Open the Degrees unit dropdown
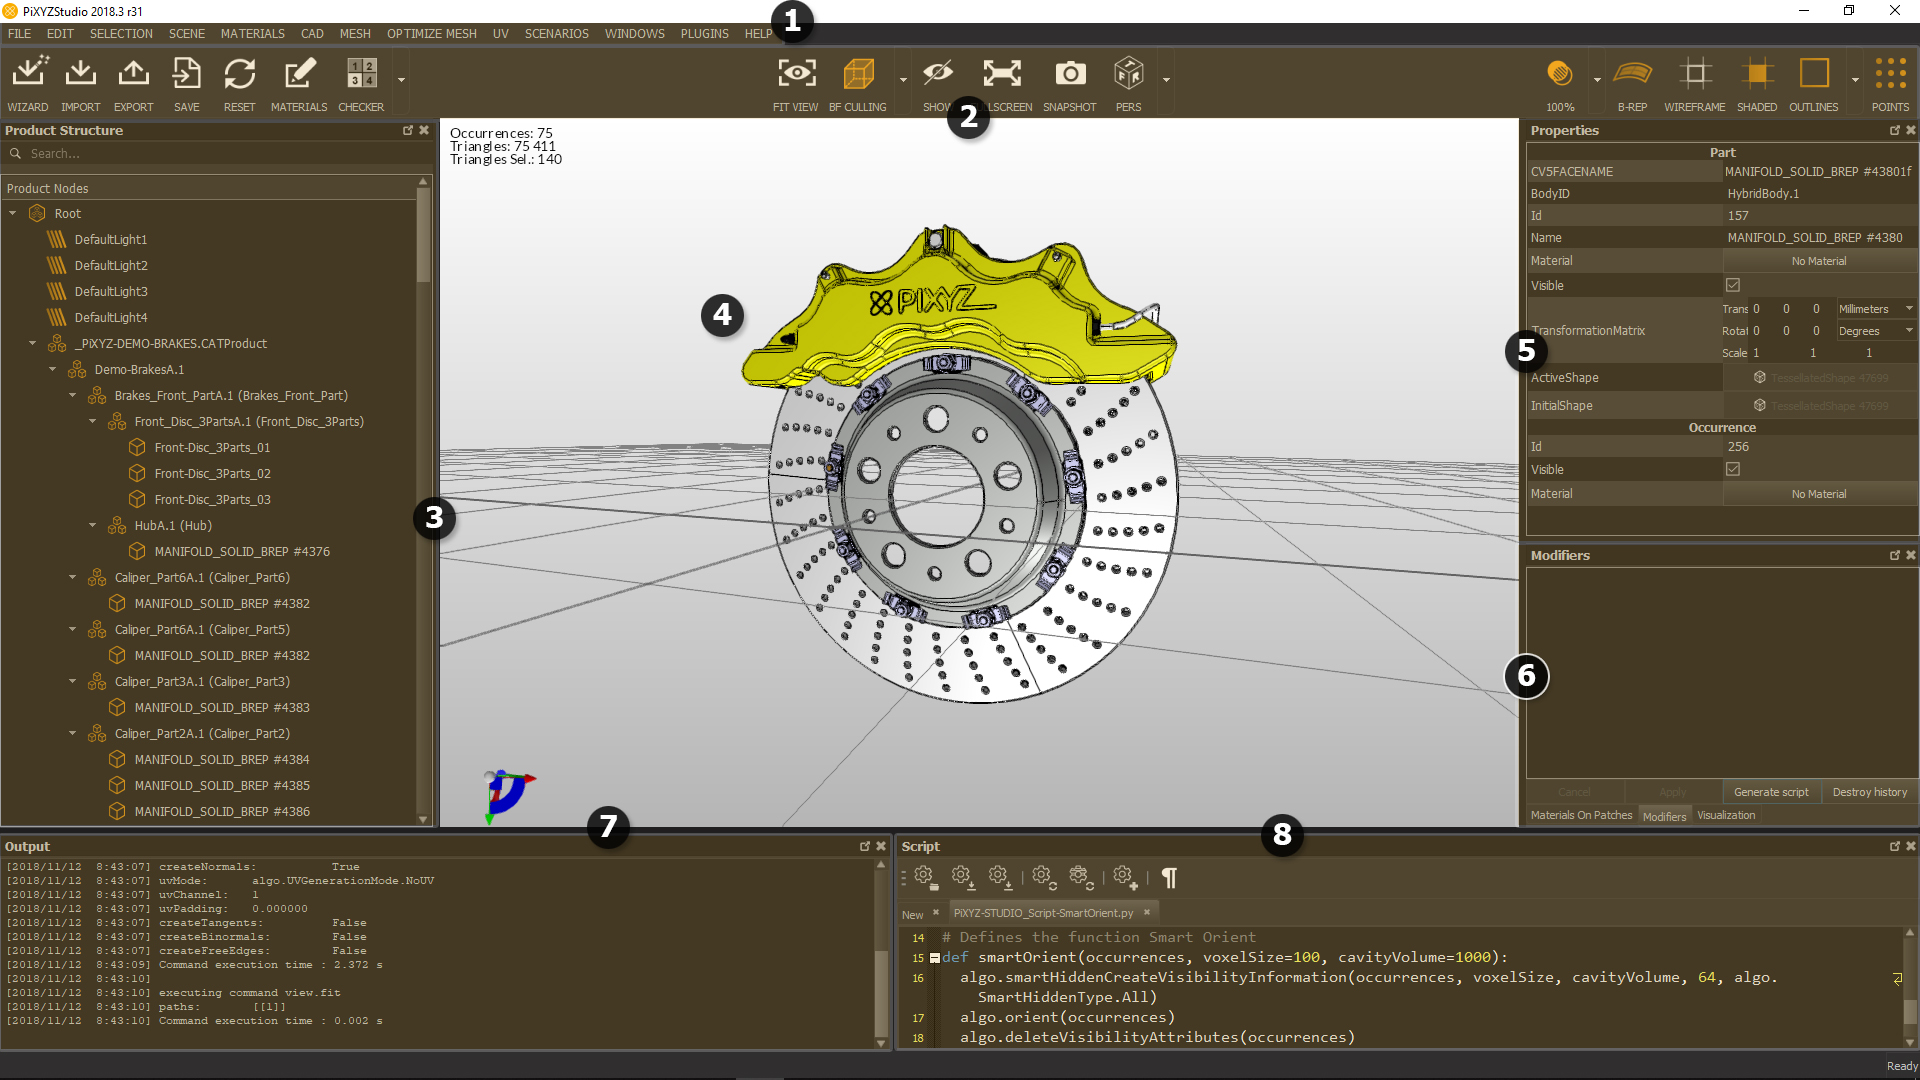The width and height of the screenshot is (1920, 1080). (1875, 331)
